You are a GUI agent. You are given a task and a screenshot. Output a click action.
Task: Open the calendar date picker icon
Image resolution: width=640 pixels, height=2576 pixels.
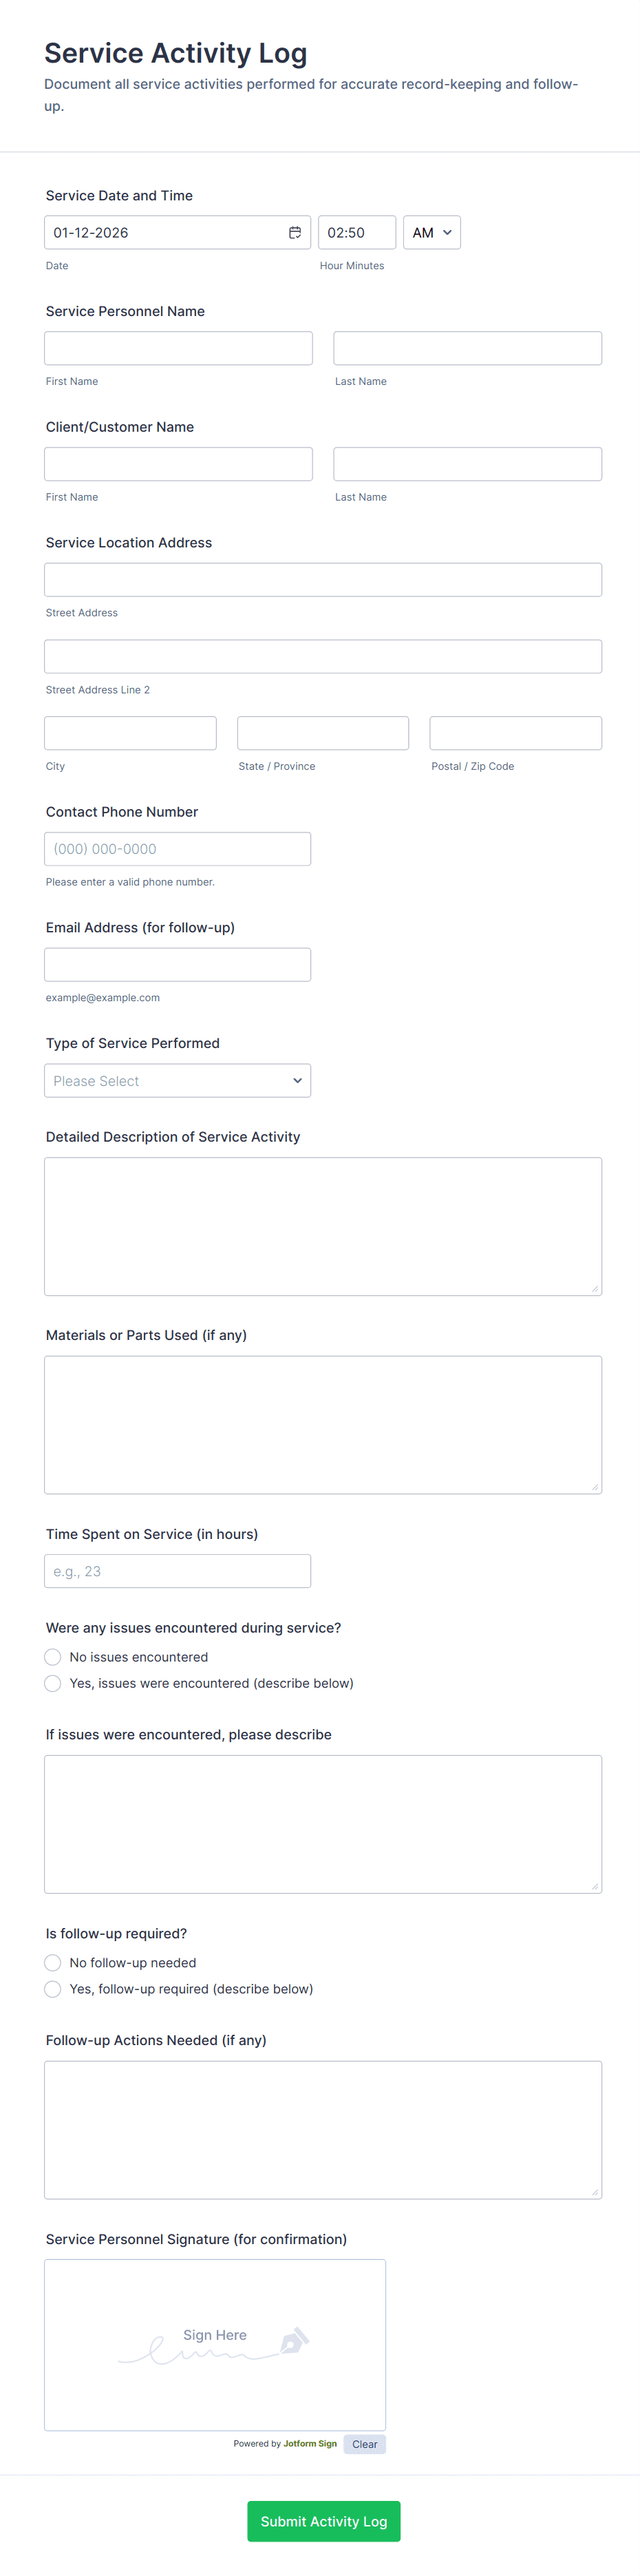click(295, 233)
